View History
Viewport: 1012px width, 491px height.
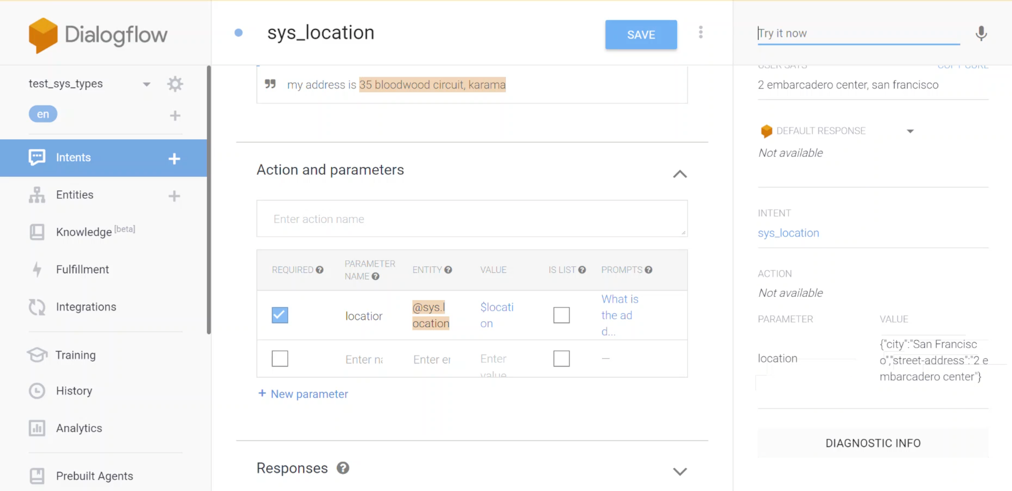74,390
